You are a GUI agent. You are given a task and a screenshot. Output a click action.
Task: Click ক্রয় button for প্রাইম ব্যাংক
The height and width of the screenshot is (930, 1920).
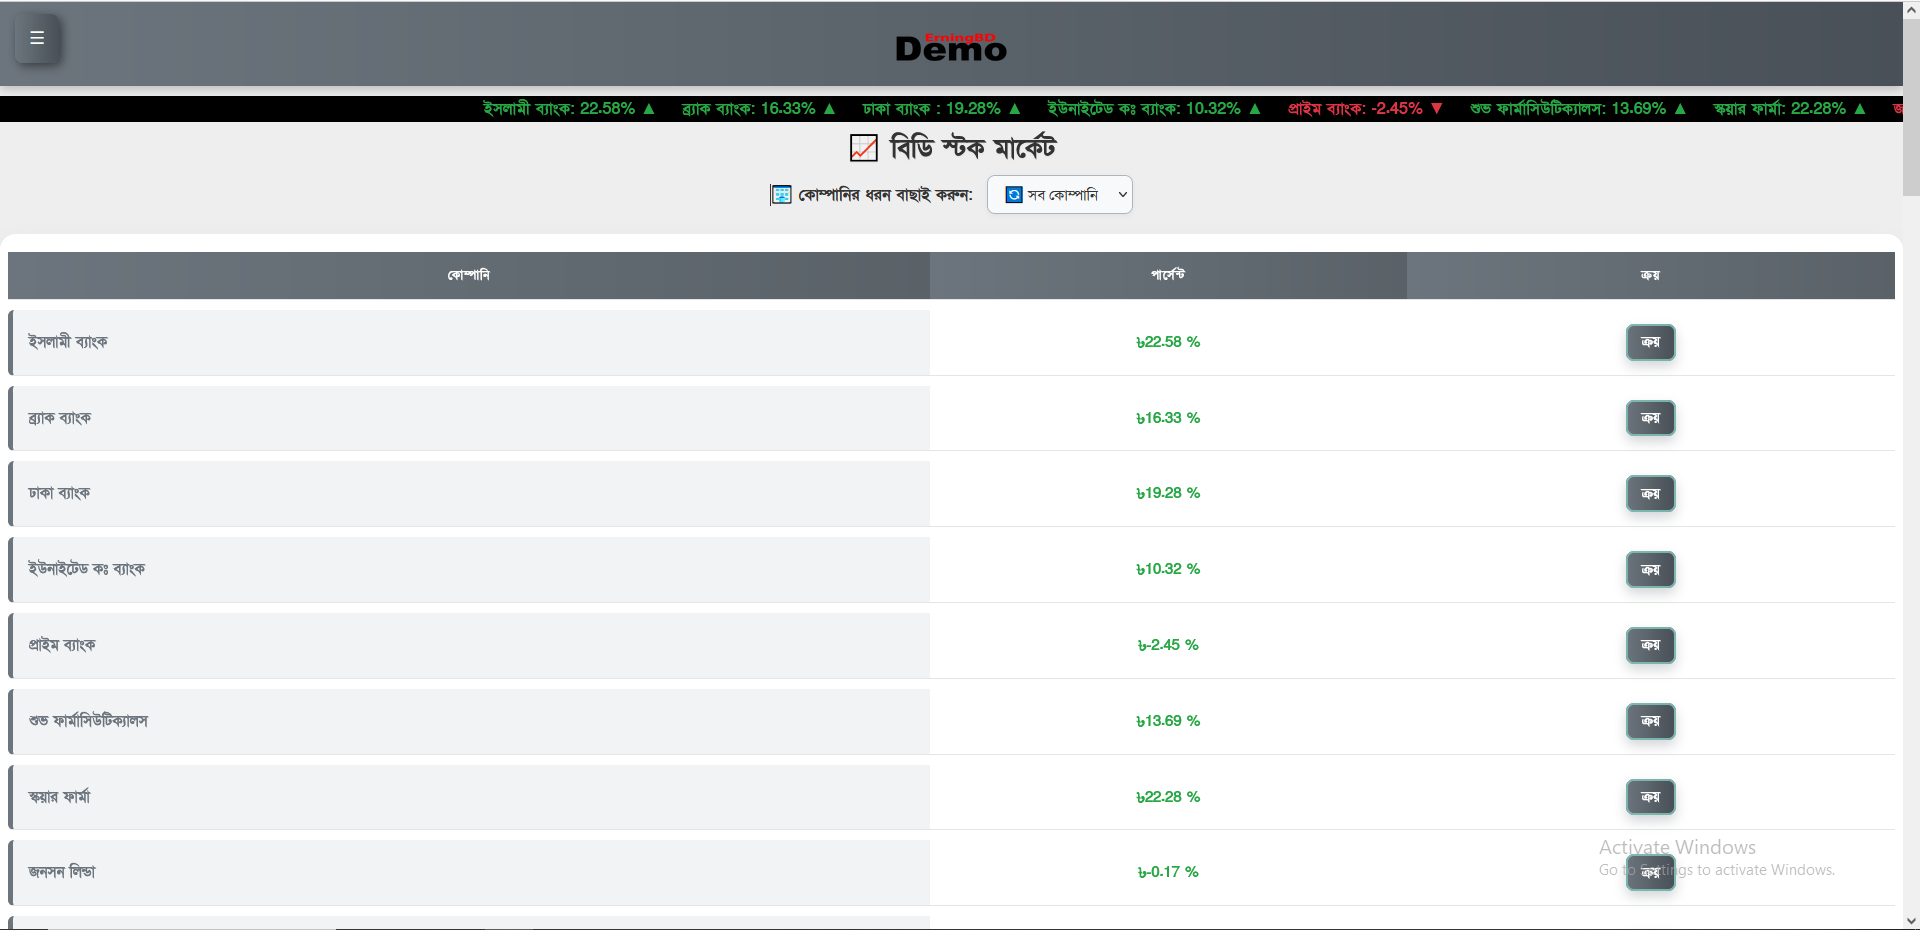1649,645
